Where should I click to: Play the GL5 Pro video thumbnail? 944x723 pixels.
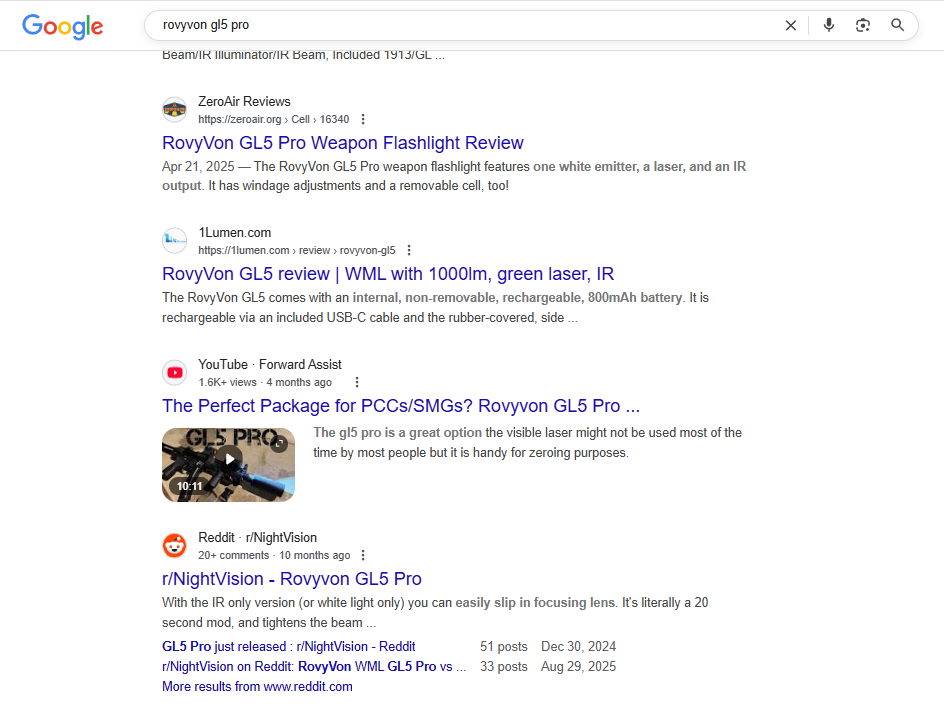(x=228, y=465)
